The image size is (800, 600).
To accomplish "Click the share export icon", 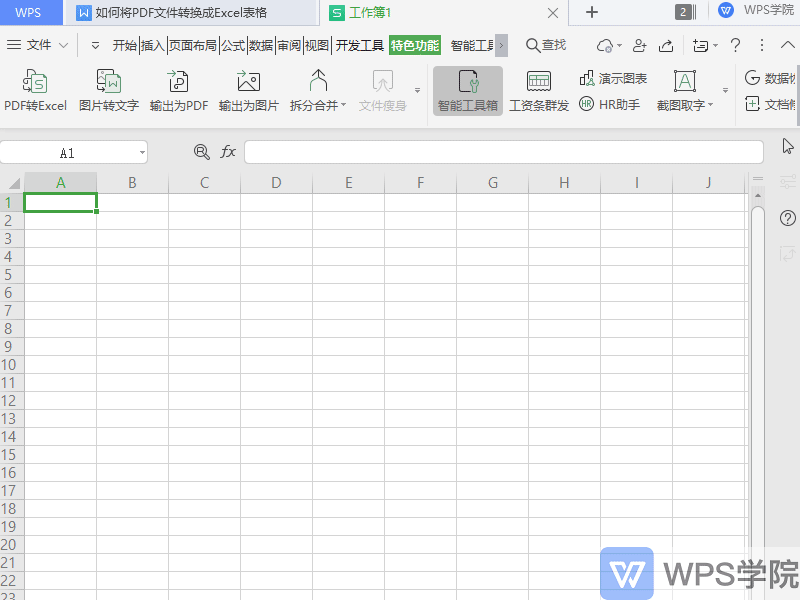I will click(x=666, y=46).
